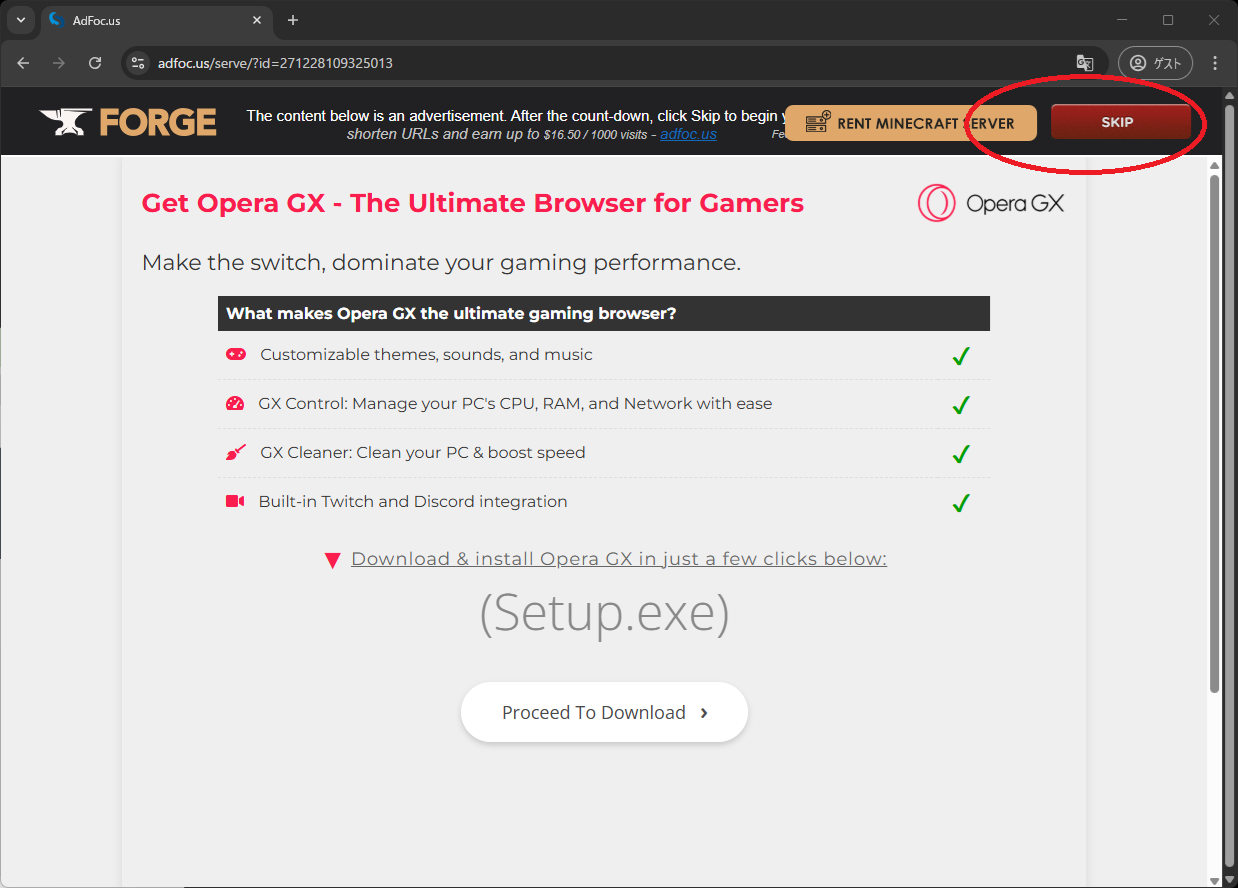Click 'Make the switch, dominate your gaming performance'

(x=441, y=263)
